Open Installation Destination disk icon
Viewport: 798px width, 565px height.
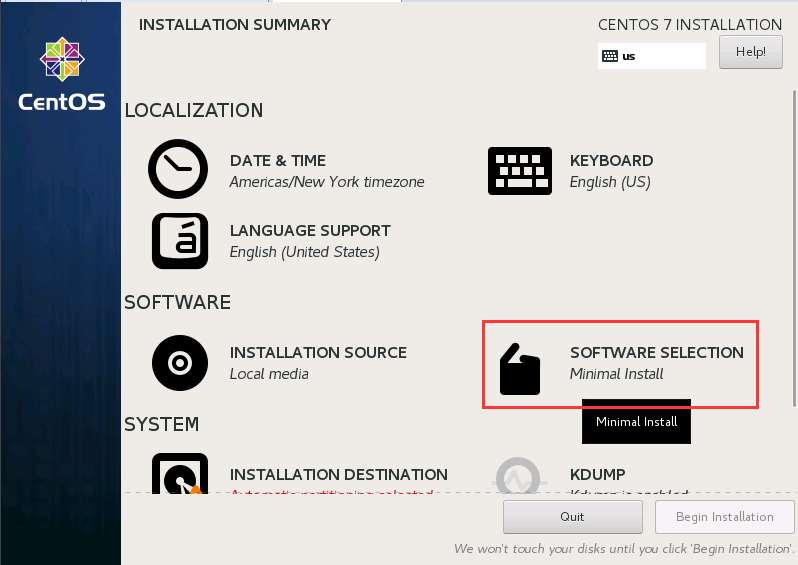(x=180, y=473)
